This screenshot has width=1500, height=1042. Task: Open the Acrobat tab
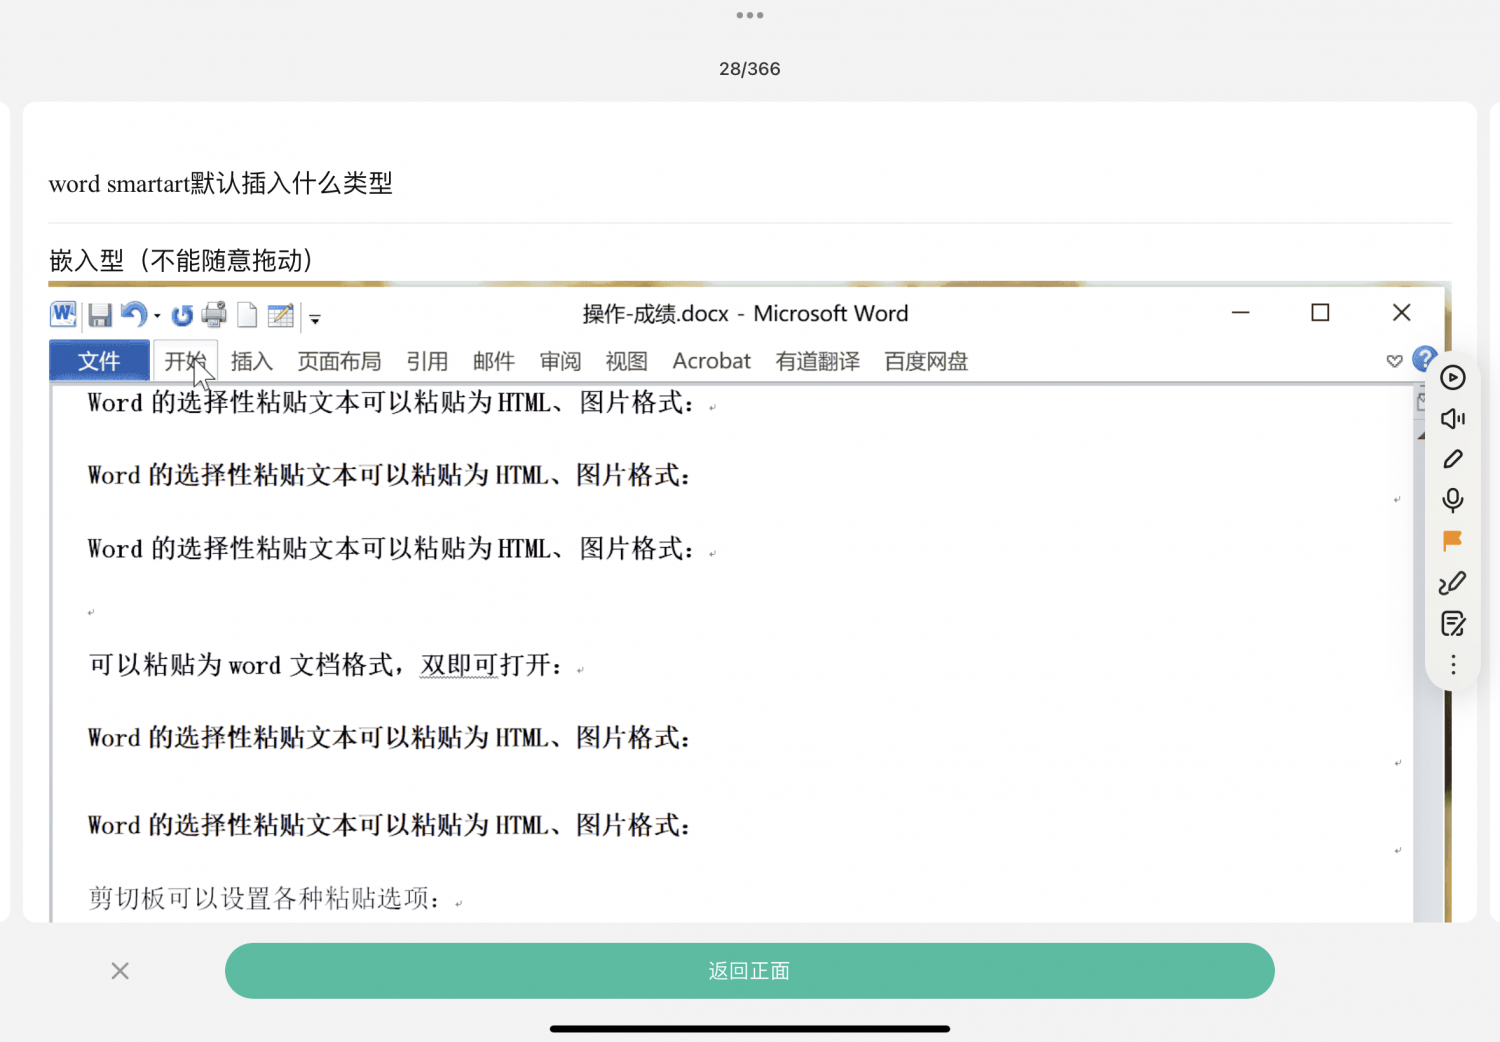(x=711, y=361)
